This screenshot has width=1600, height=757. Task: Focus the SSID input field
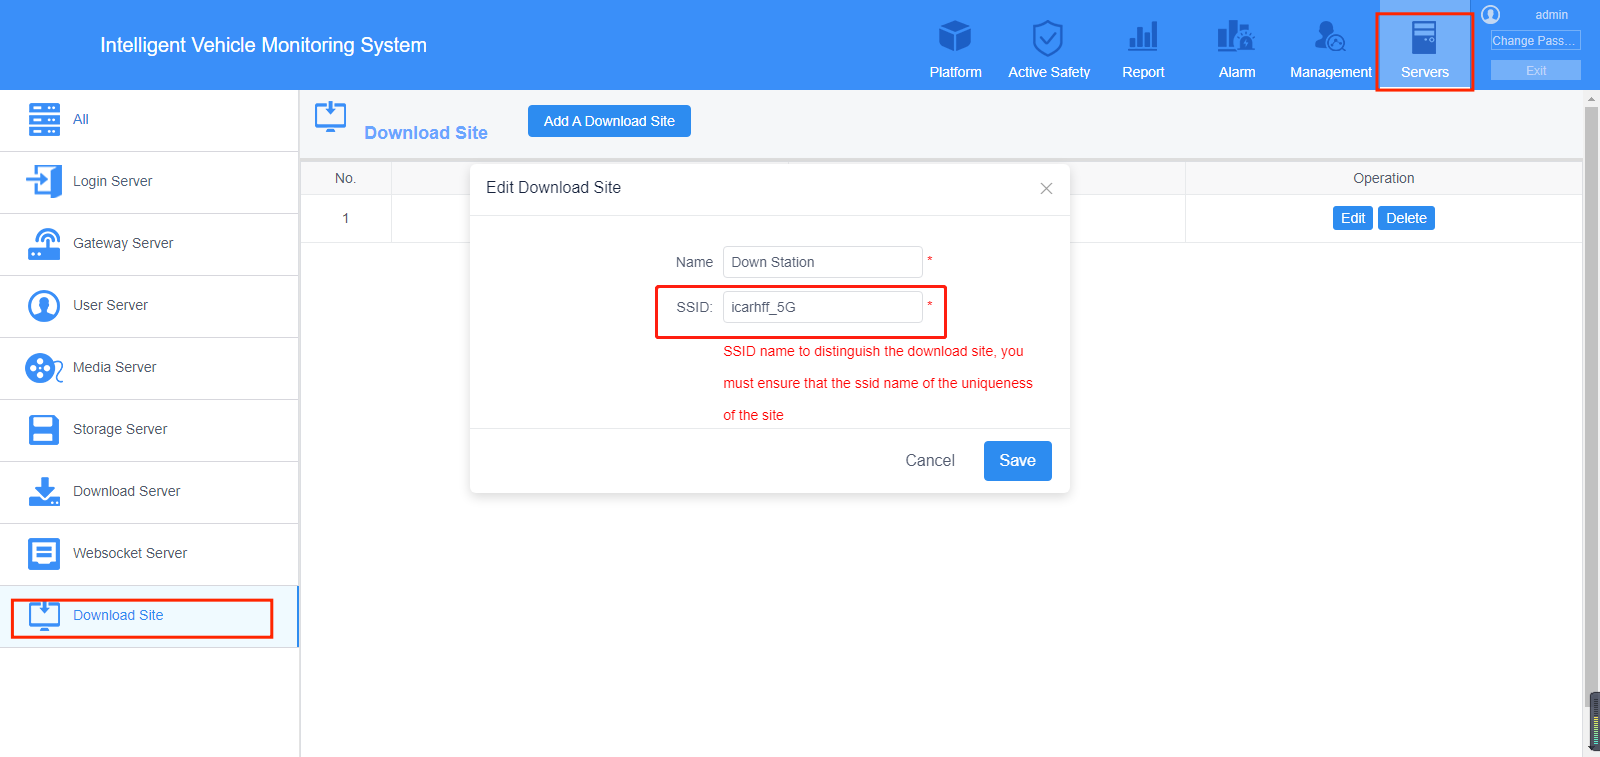822,307
